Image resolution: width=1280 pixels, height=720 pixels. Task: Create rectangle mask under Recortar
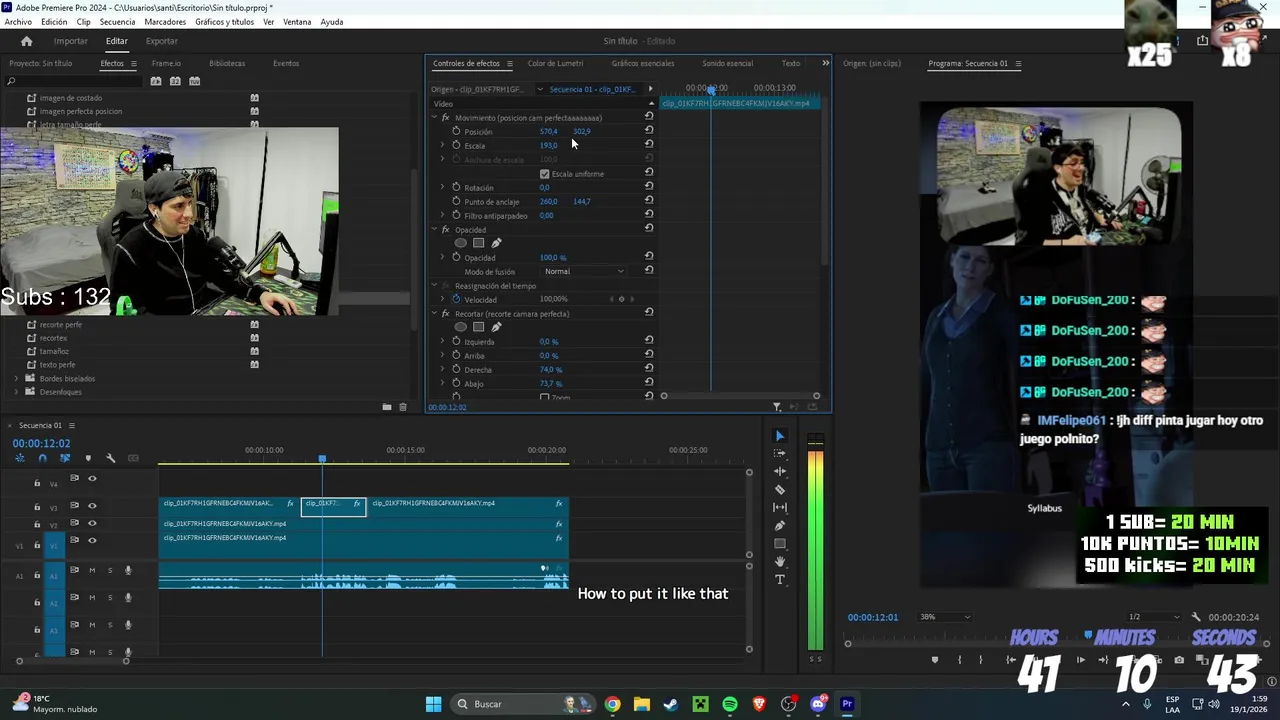click(478, 327)
